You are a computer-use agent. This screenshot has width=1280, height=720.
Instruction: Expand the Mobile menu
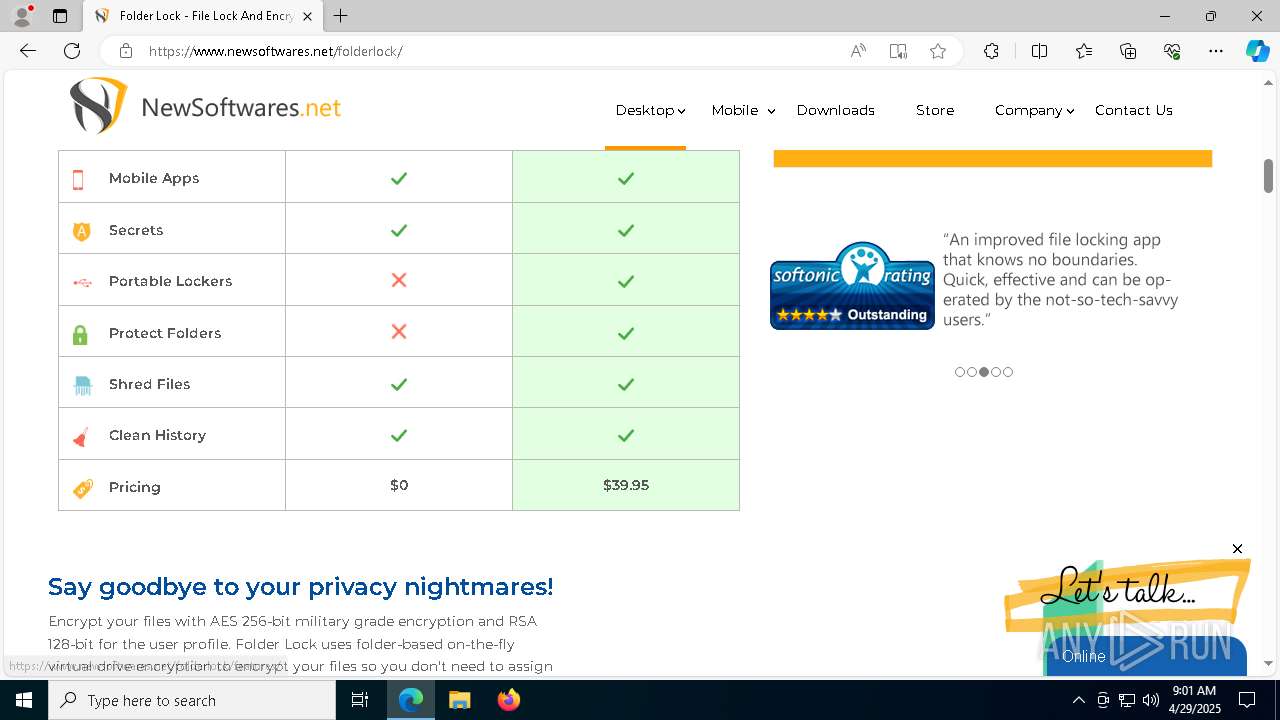(743, 110)
